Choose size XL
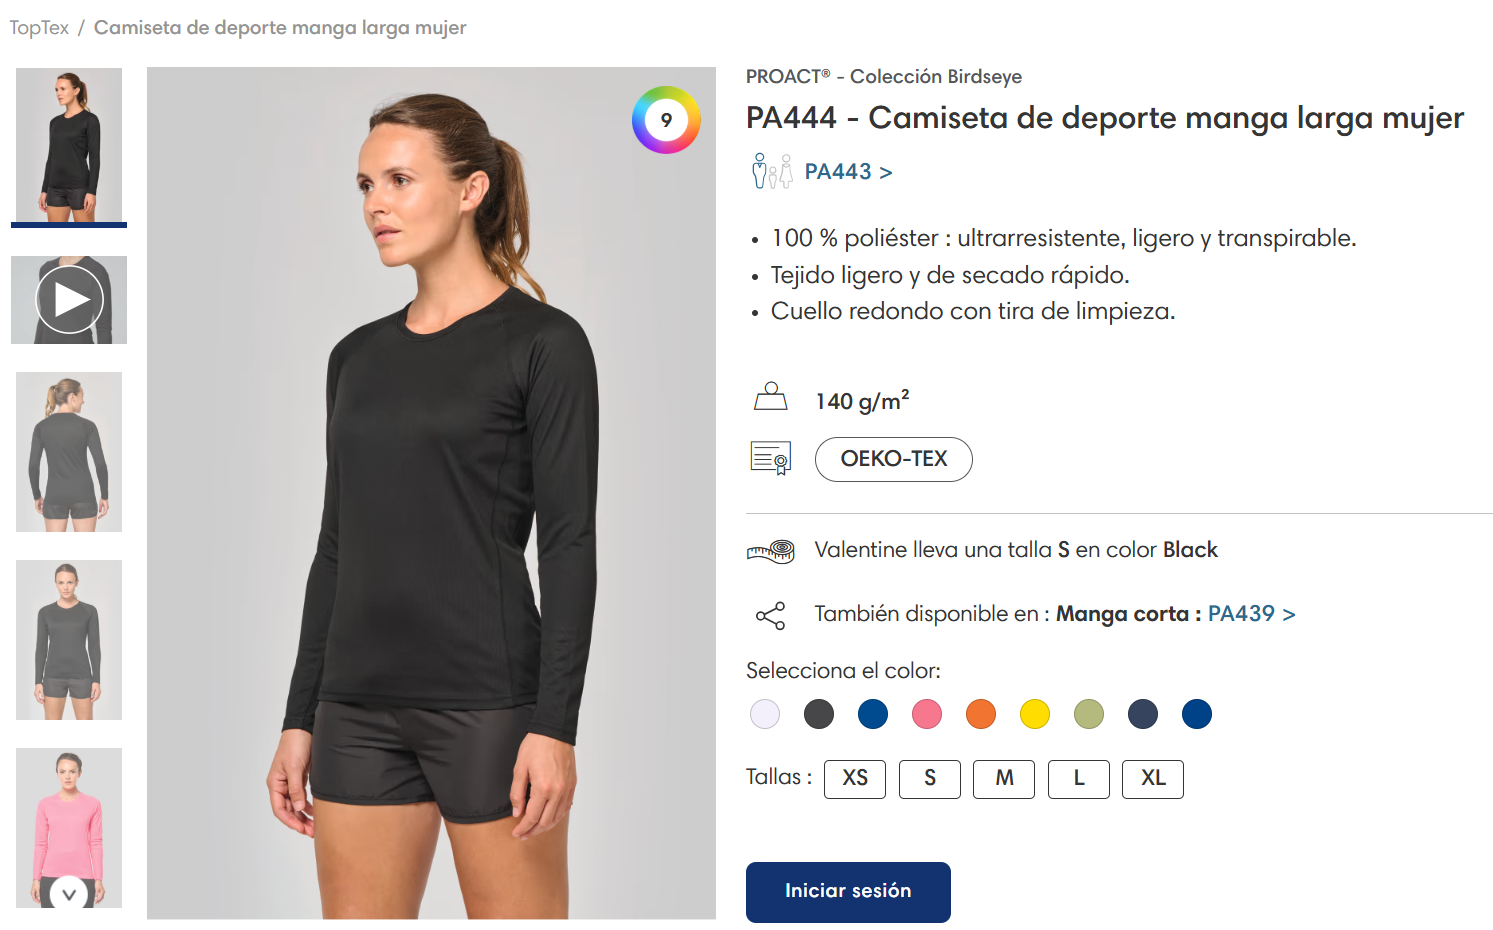 tap(1153, 779)
